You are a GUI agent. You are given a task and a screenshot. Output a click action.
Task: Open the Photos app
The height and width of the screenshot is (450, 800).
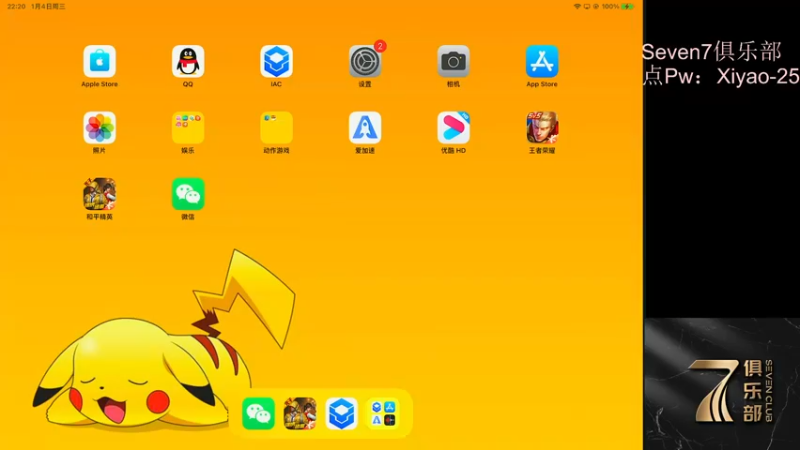(99, 128)
